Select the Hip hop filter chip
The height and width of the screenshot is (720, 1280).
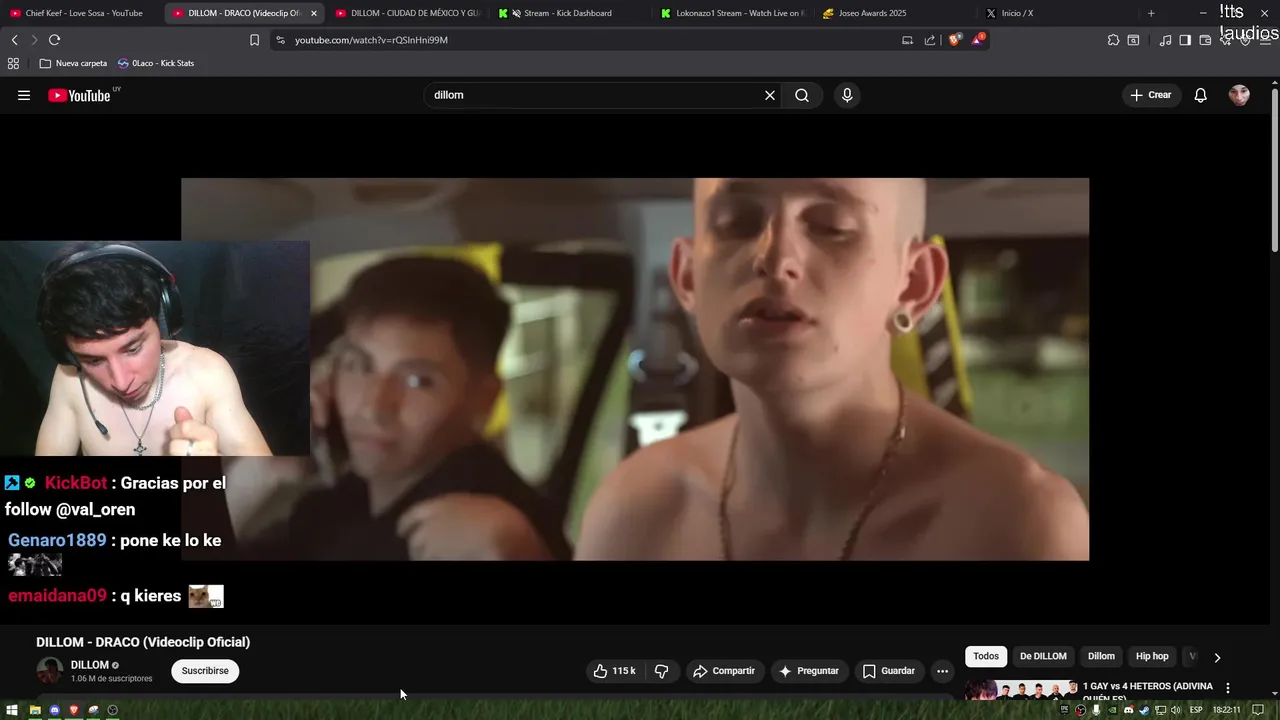tap(1152, 656)
